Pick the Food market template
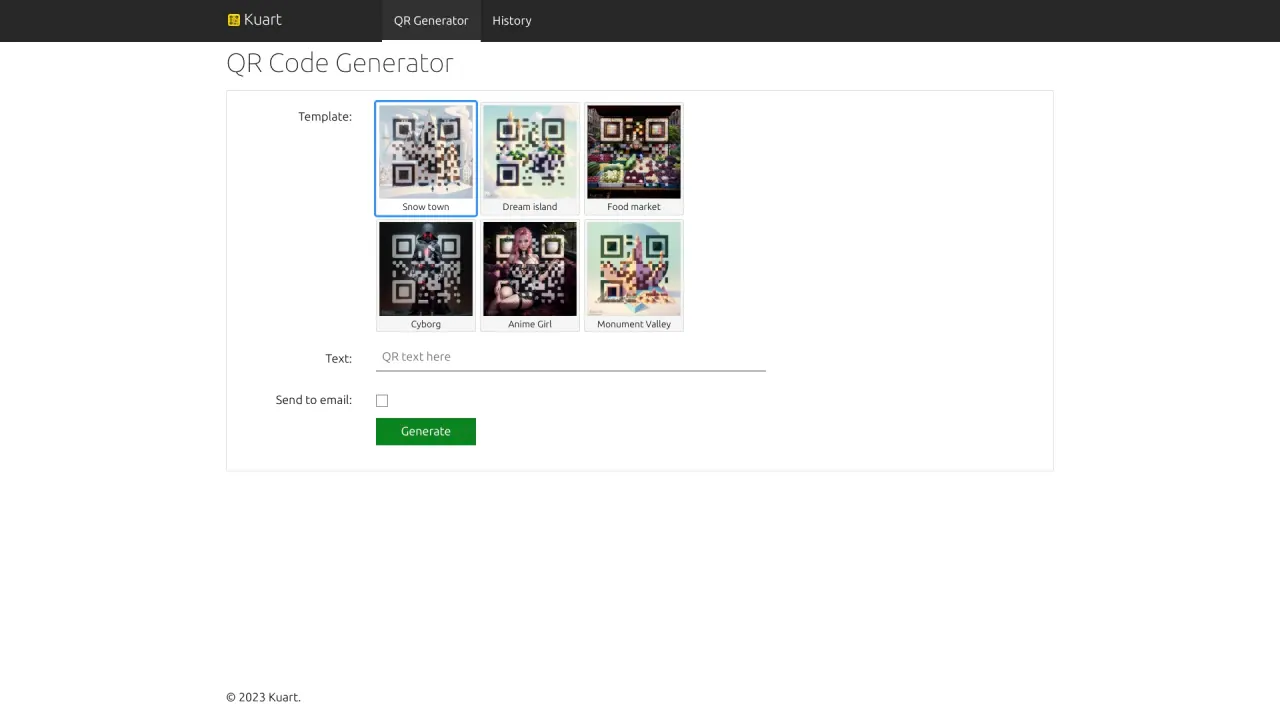This screenshot has width=1280, height=720. [x=634, y=158]
